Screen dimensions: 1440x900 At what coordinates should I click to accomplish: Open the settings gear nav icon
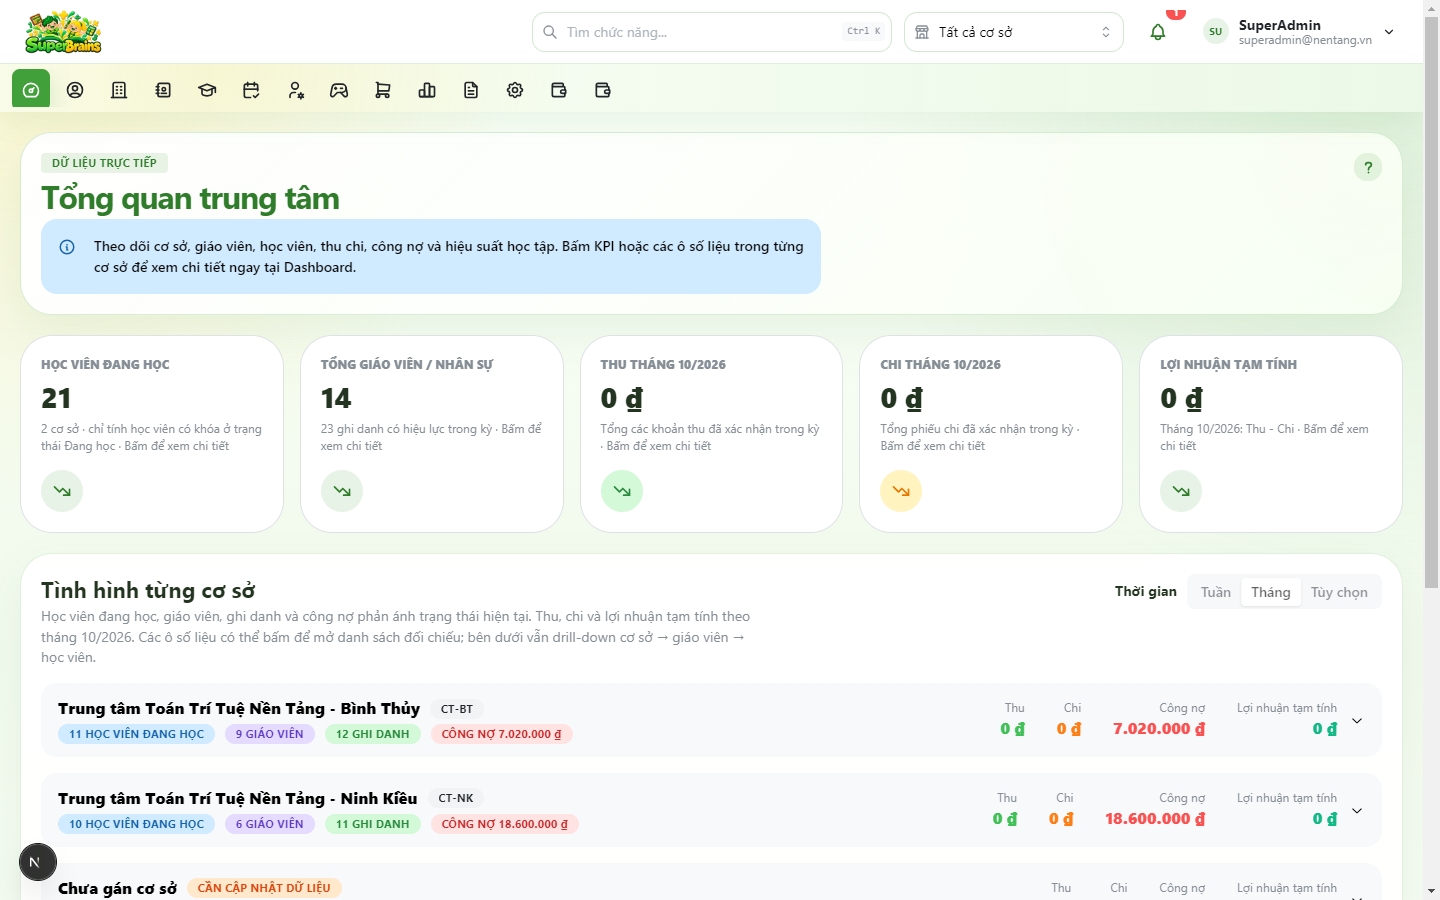[515, 90]
